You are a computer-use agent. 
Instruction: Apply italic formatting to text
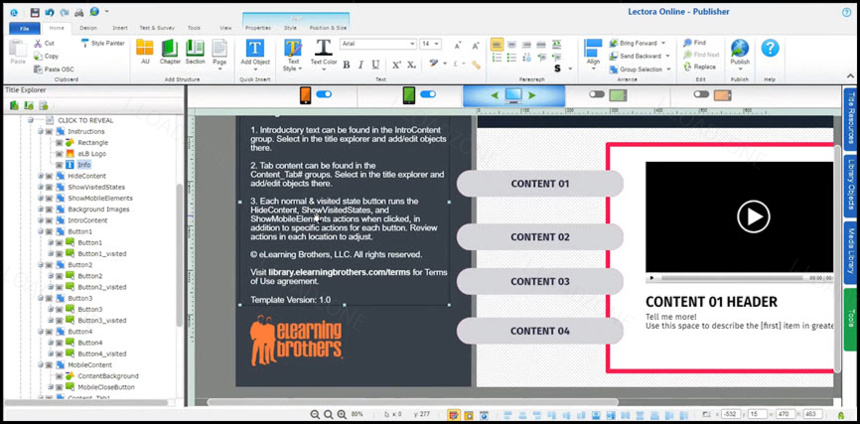point(360,65)
